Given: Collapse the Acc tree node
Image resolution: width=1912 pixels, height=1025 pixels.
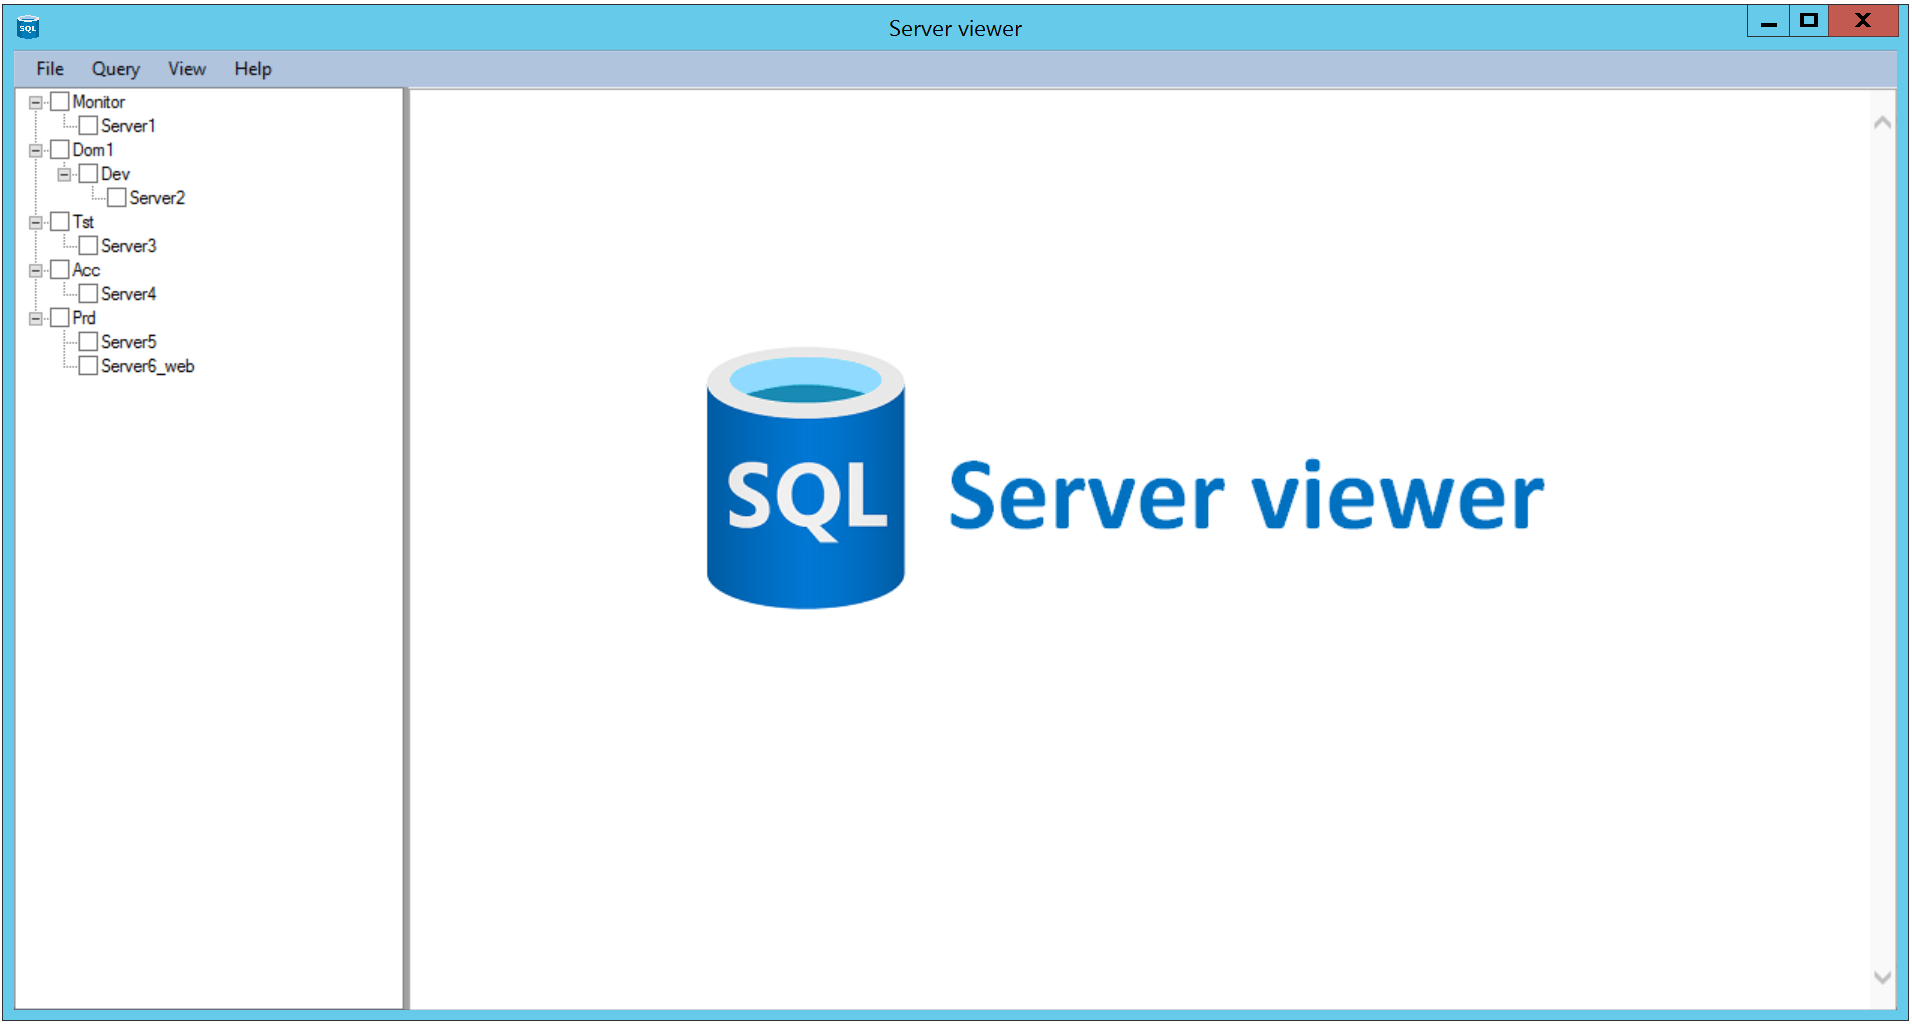Looking at the screenshot, I should pyautogui.click(x=36, y=270).
